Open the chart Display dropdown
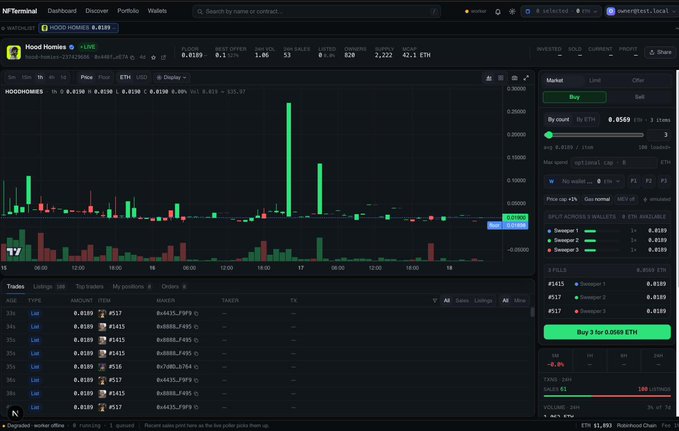This screenshot has height=431, width=679. click(x=172, y=78)
